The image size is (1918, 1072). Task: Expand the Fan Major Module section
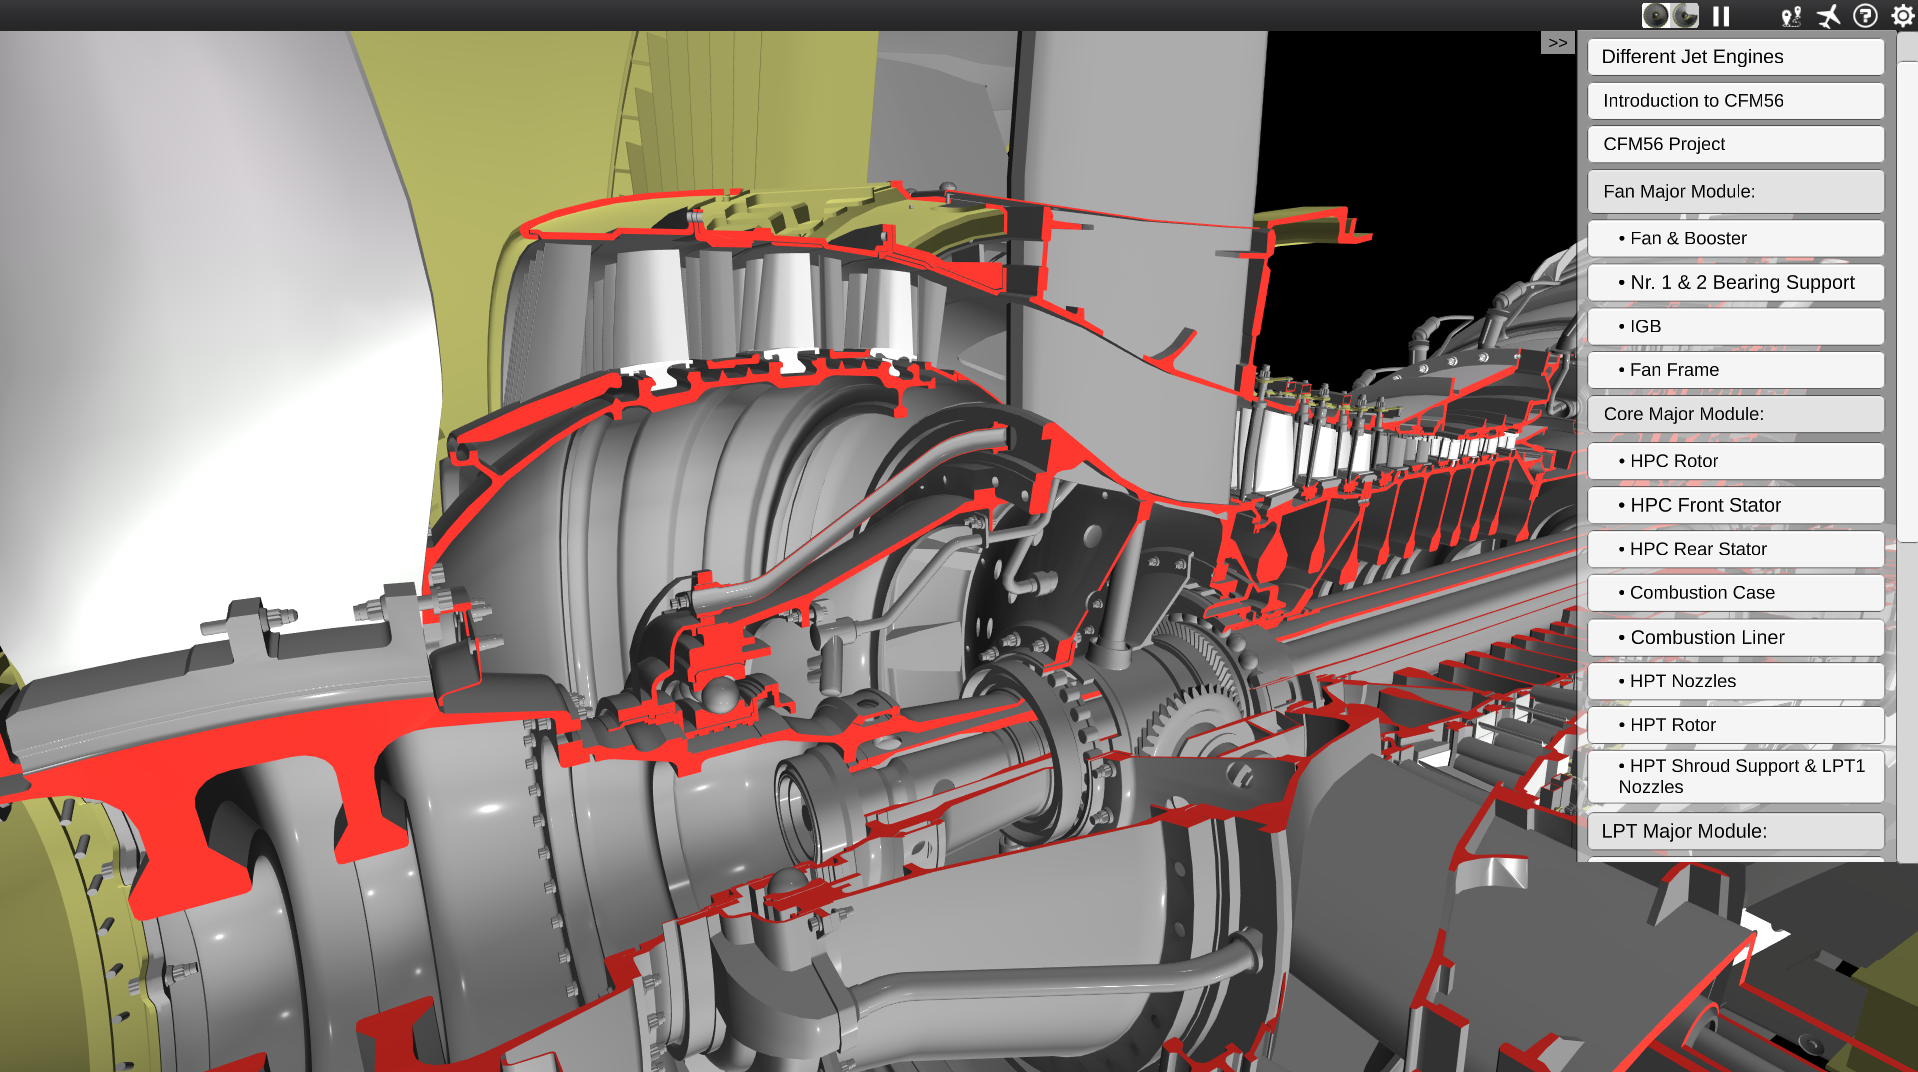click(1734, 191)
